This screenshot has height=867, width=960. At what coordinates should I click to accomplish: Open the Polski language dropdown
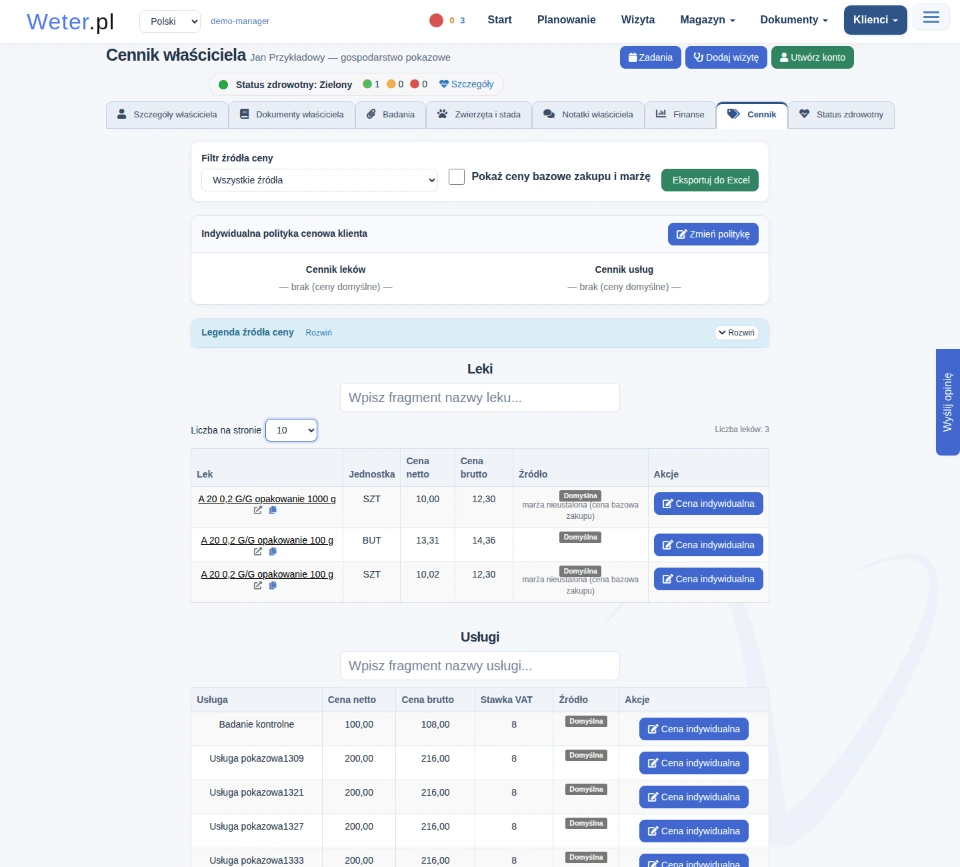coord(170,21)
